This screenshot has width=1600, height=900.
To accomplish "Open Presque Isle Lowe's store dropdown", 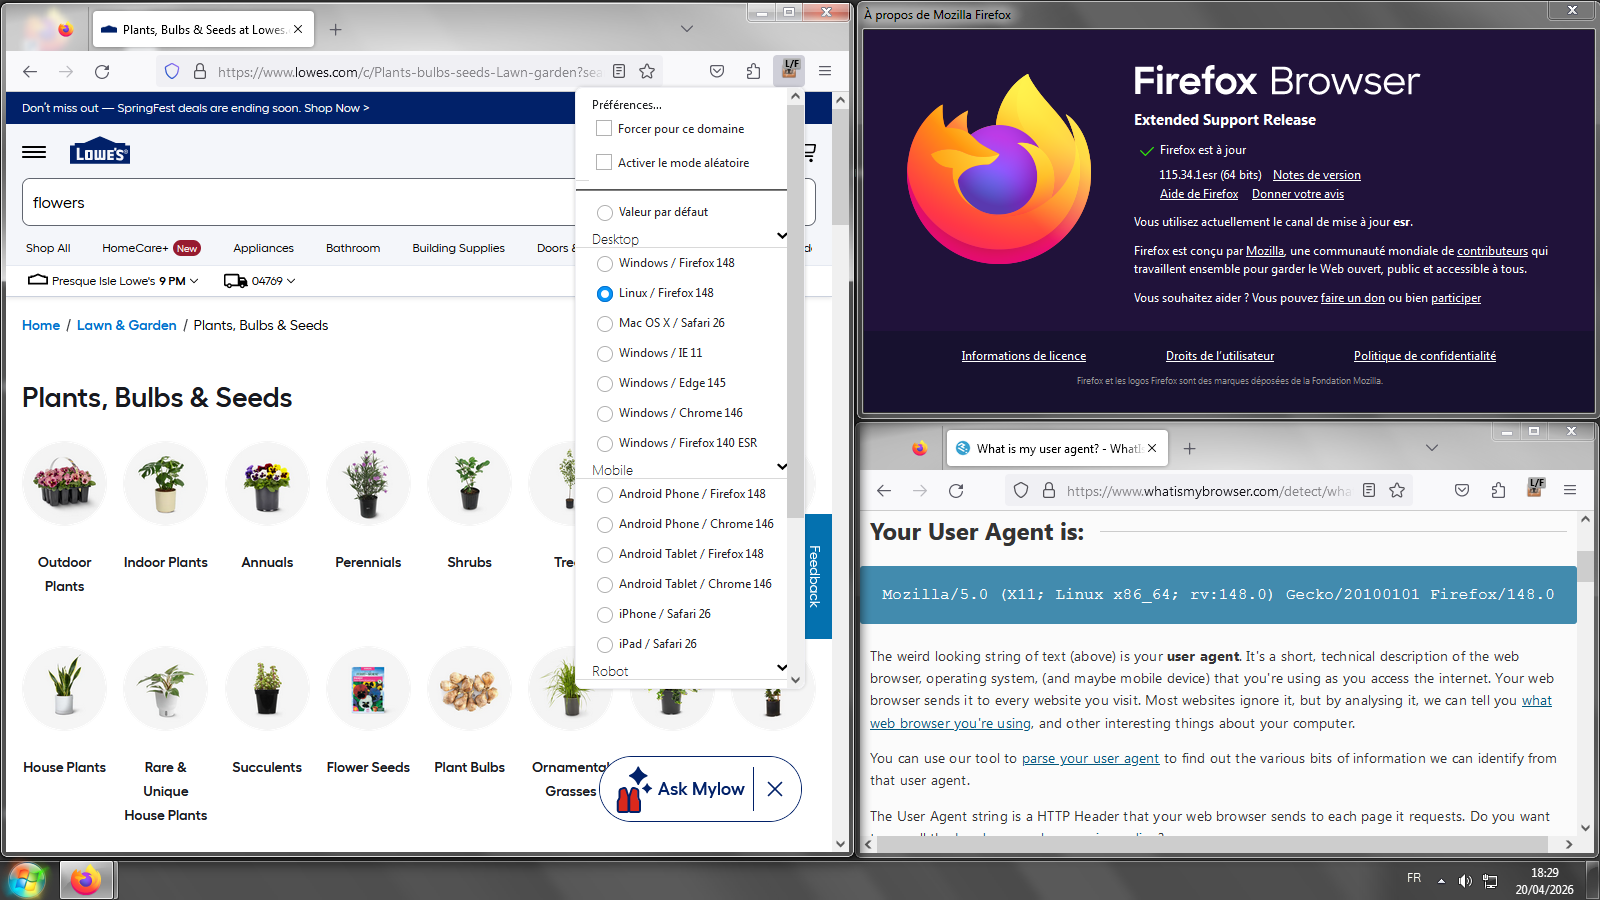I will click(114, 281).
